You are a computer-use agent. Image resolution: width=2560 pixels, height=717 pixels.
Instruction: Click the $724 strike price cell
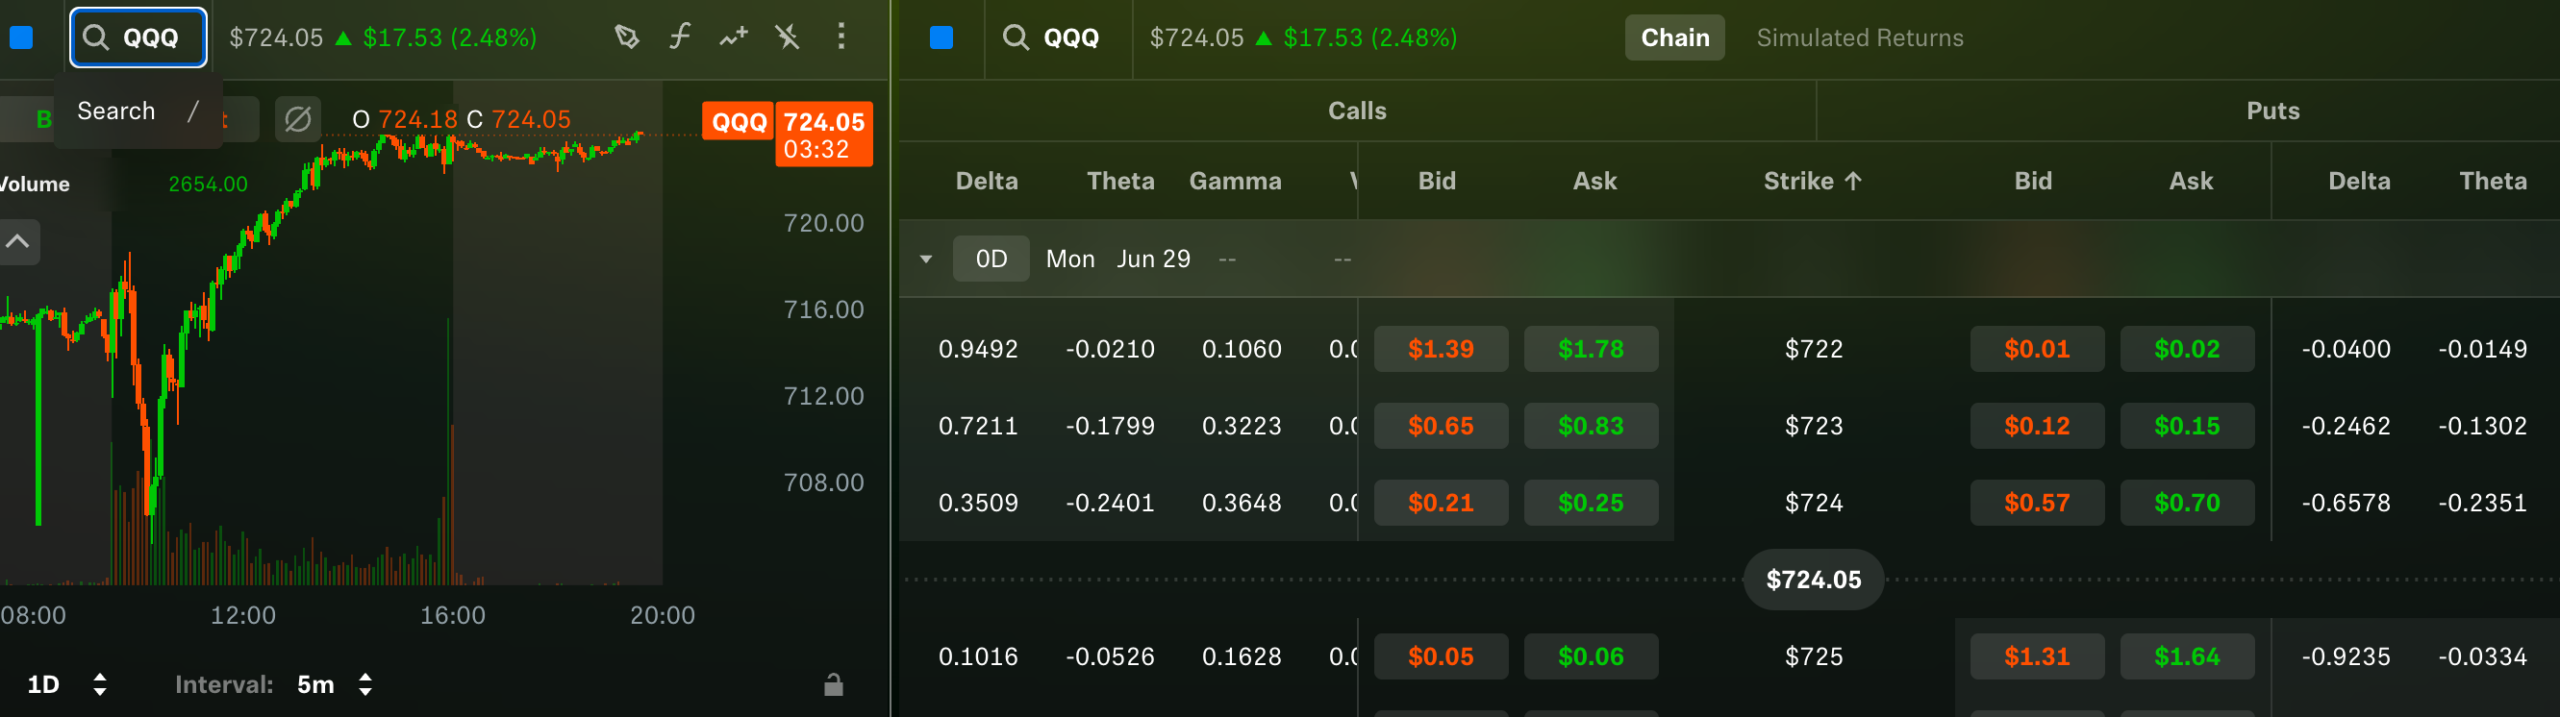(x=1814, y=503)
